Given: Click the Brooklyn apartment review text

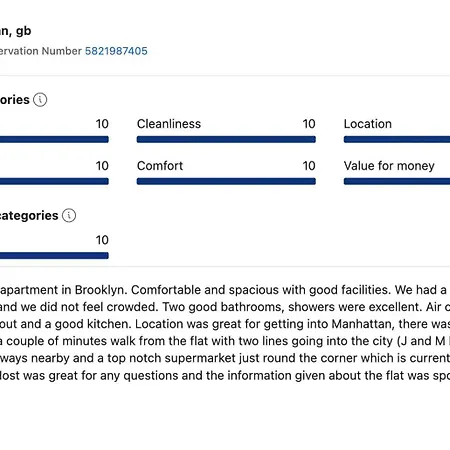Looking at the screenshot, I should point(225,332).
